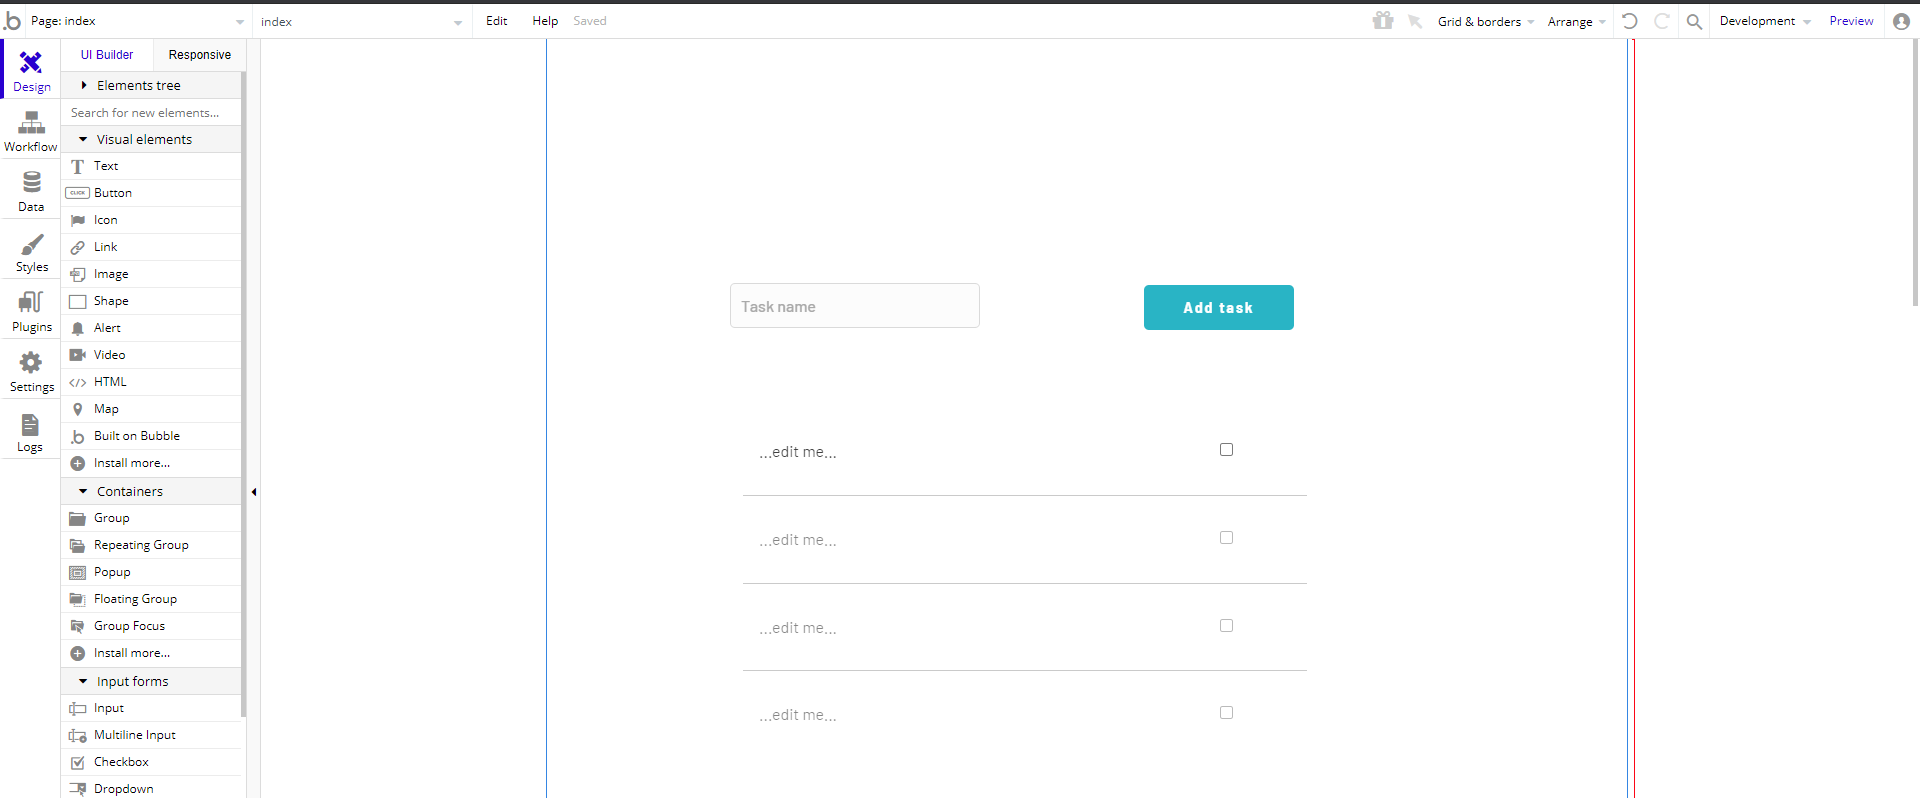This screenshot has width=1920, height=798.
Task: Click the Add task button
Action: (x=1218, y=307)
